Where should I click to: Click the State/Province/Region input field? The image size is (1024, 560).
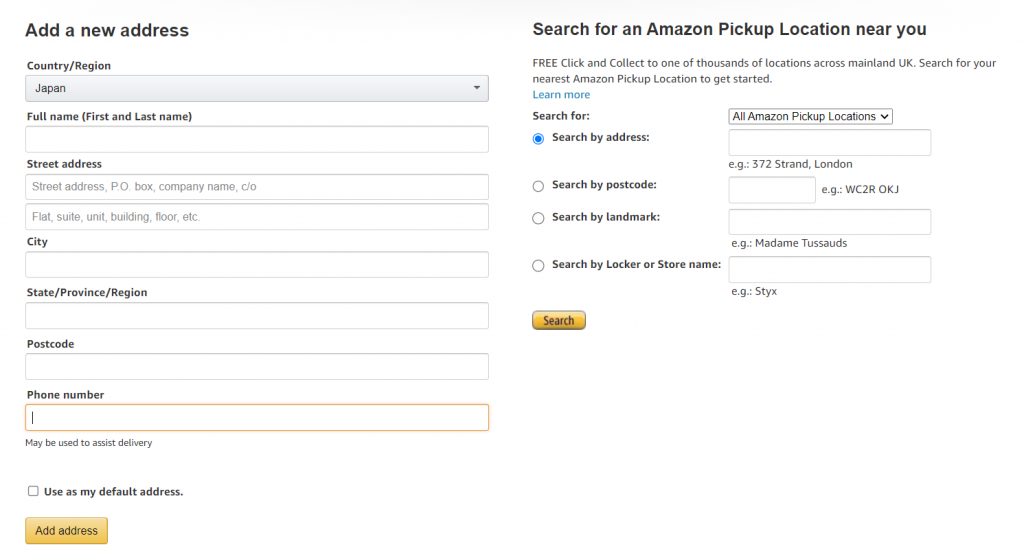257,315
